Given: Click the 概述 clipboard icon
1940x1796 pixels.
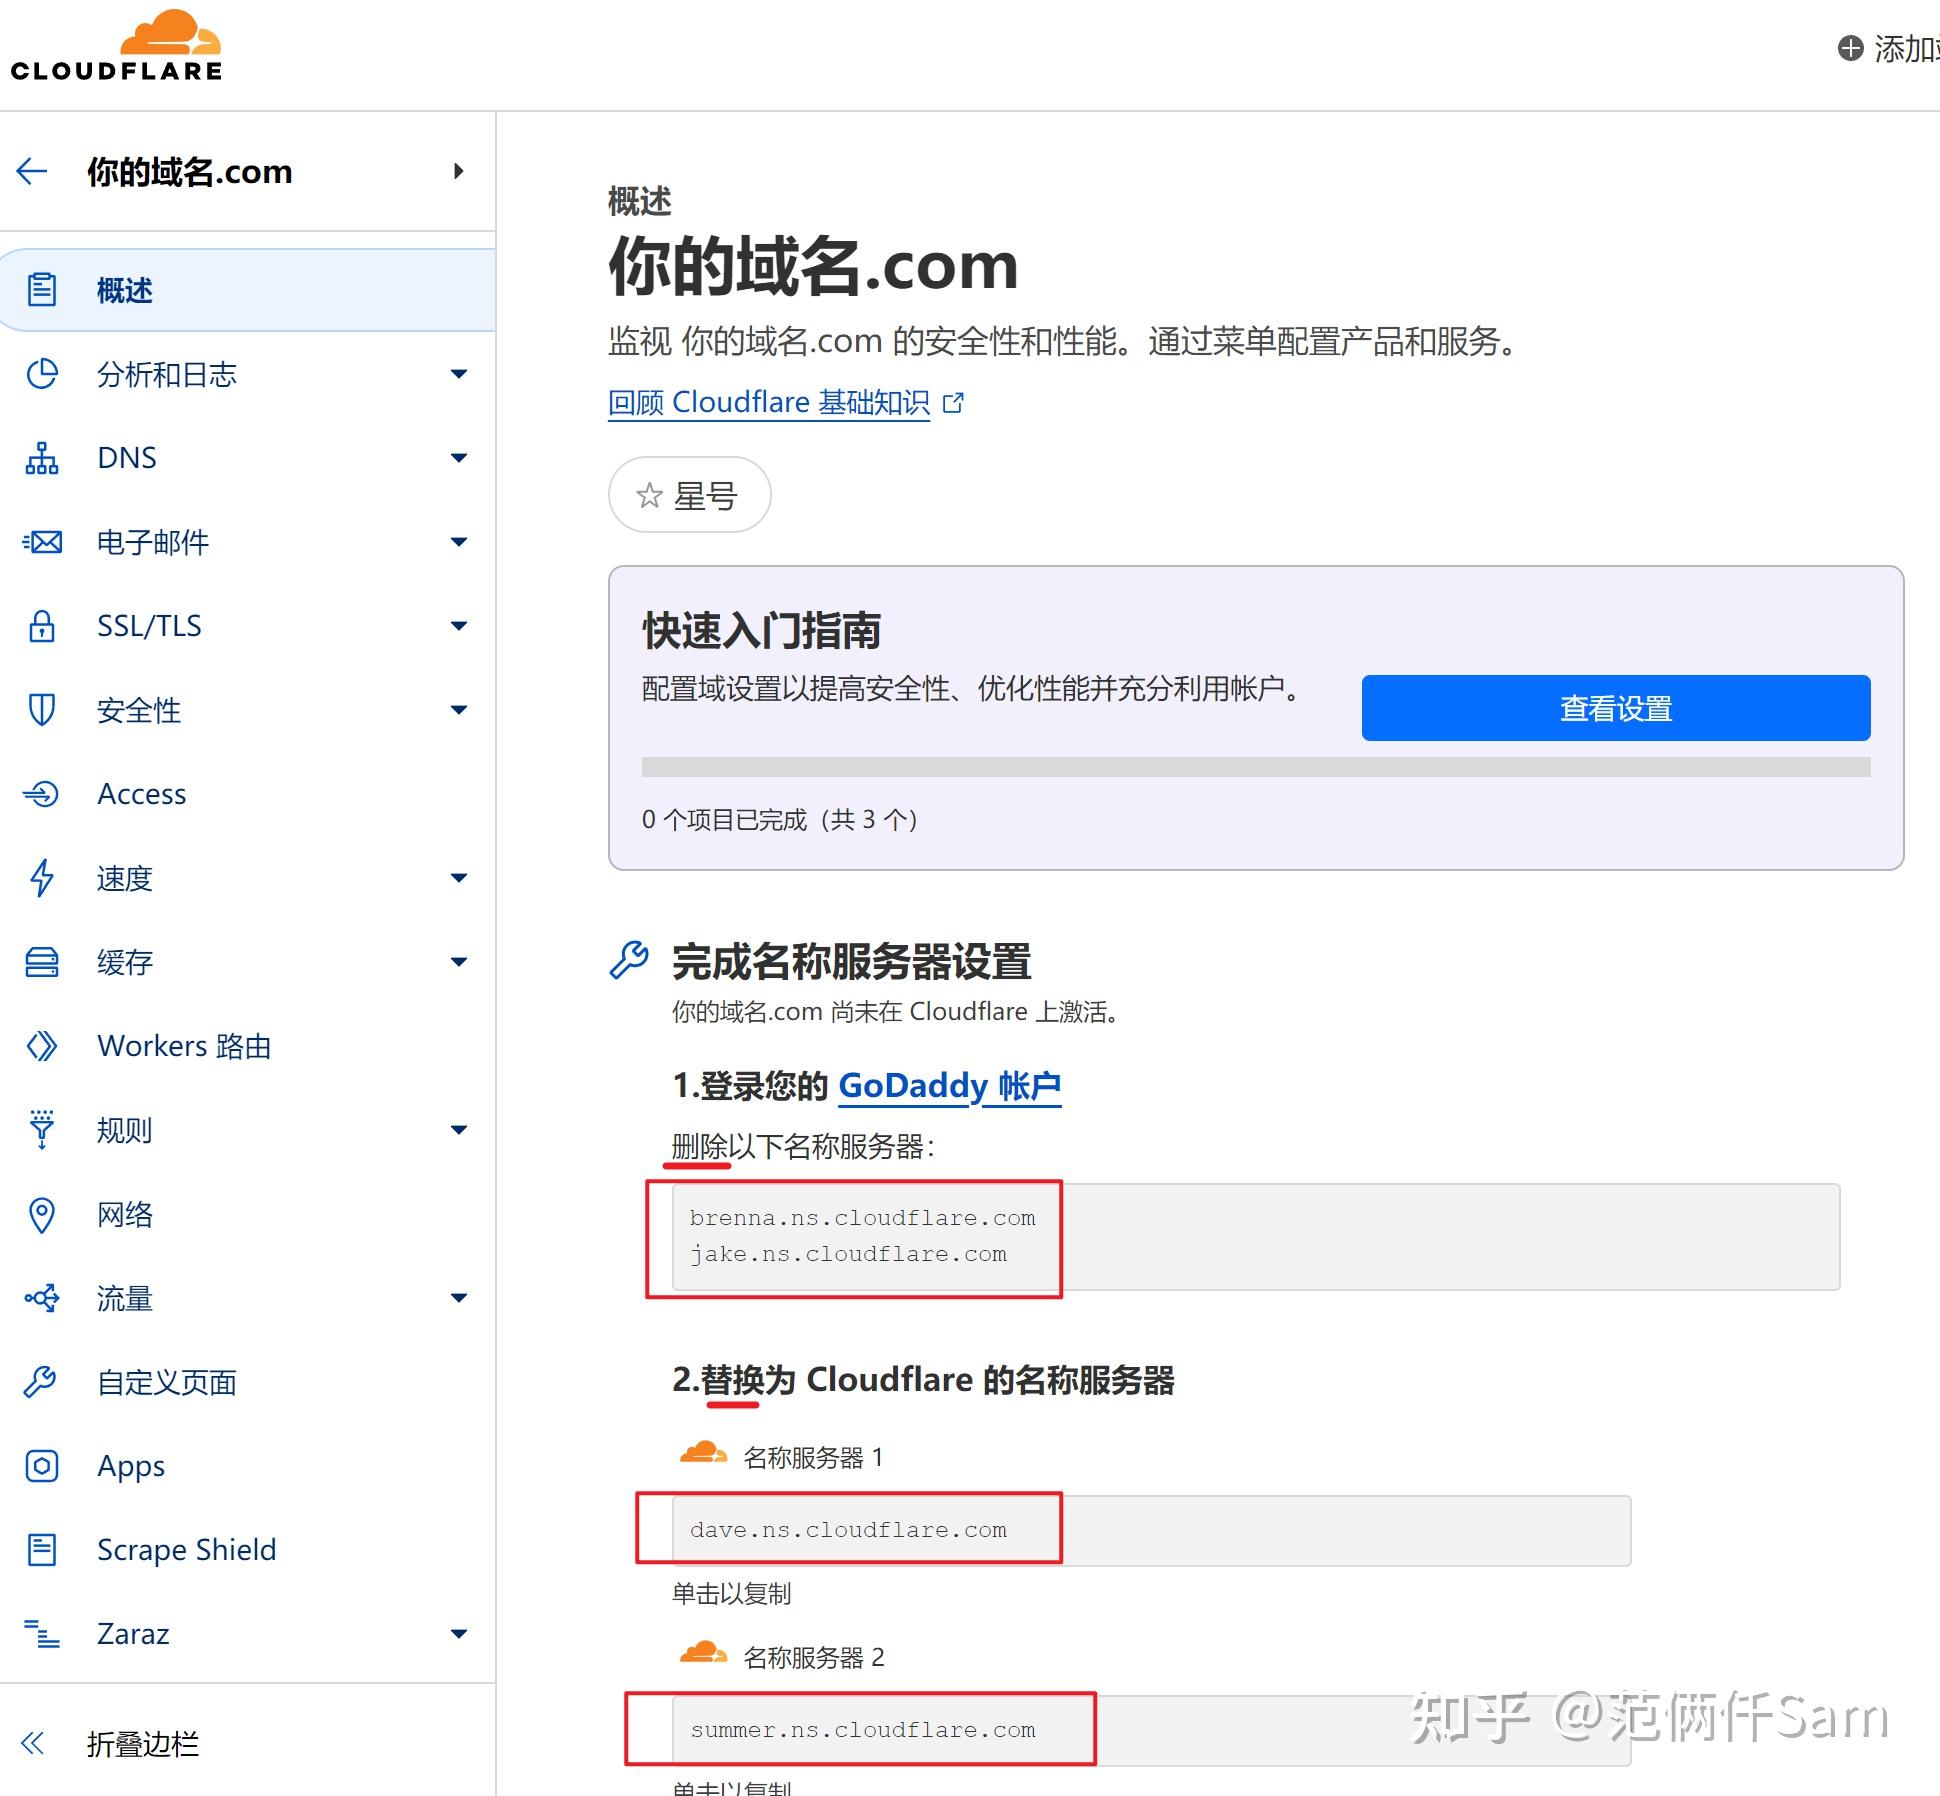Looking at the screenshot, I should (42, 289).
